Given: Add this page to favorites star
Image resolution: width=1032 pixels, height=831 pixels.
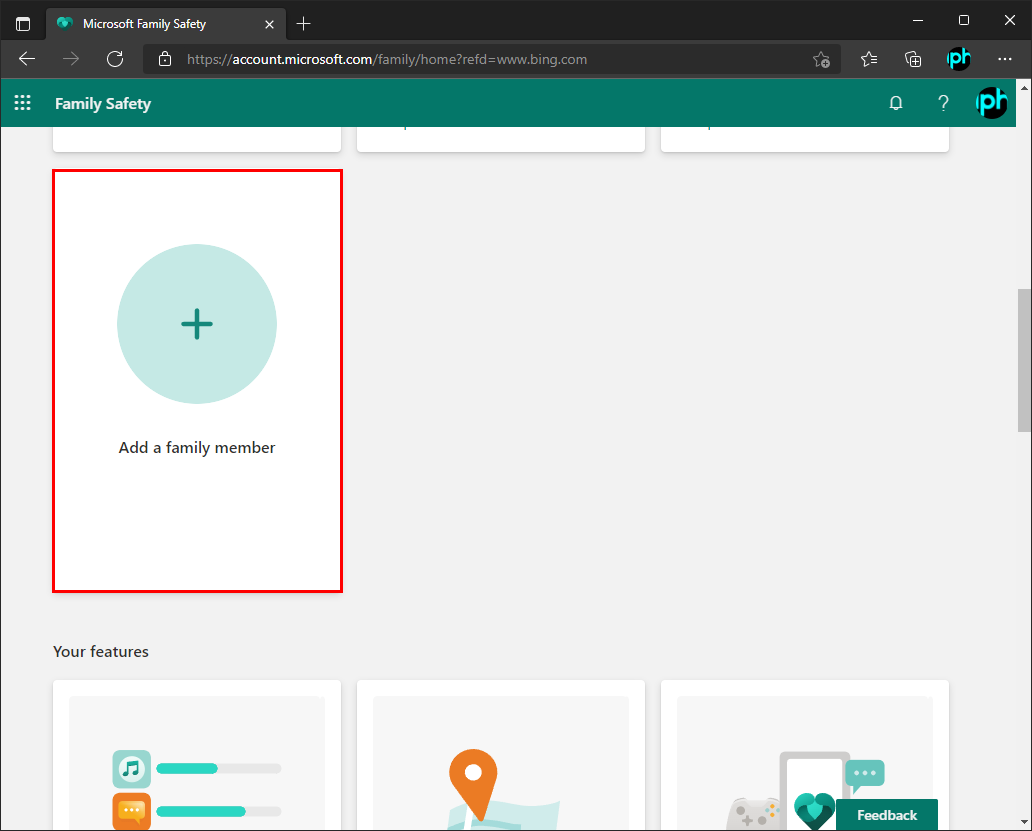Looking at the screenshot, I should 821,59.
